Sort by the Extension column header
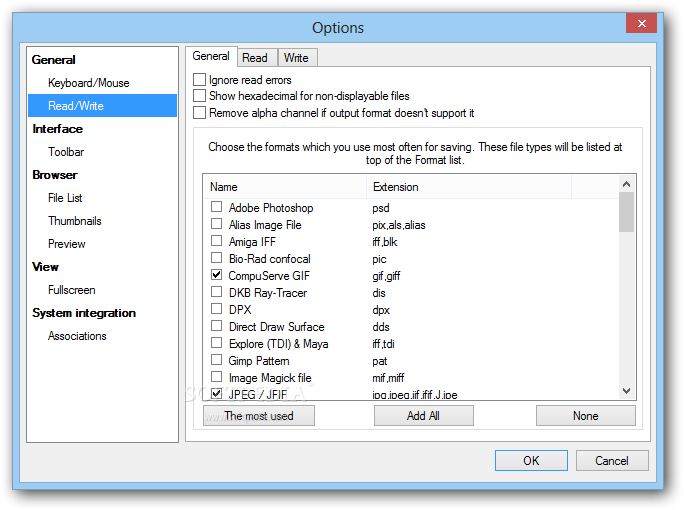Image resolution: width=684 pixels, height=510 pixels. pyautogui.click(x=469, y=187)
